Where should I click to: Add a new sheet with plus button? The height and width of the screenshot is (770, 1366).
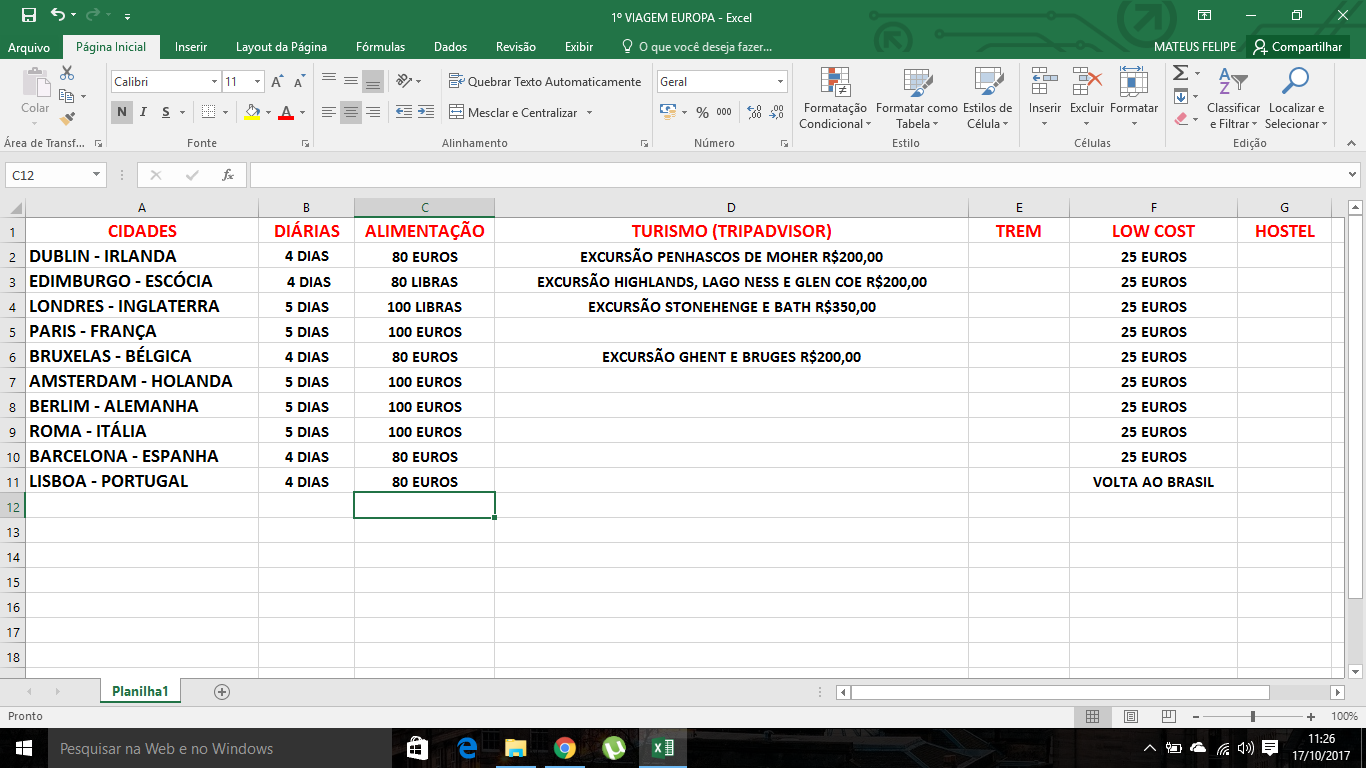click(222, 691)
